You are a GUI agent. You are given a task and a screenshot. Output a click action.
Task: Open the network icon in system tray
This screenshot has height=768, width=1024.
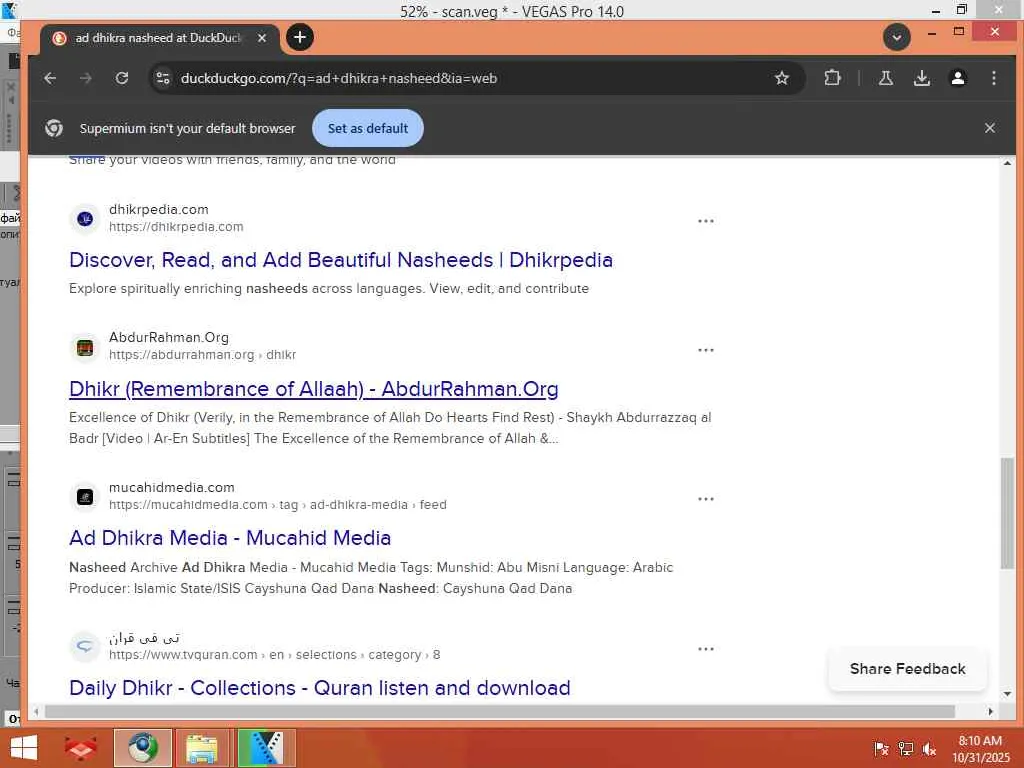pos(906,749)
